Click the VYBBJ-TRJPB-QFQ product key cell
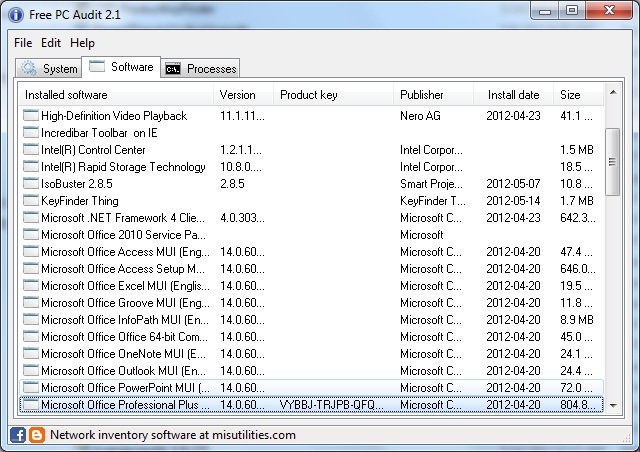This screenshot has width=640, height=452. pos(331,405)
